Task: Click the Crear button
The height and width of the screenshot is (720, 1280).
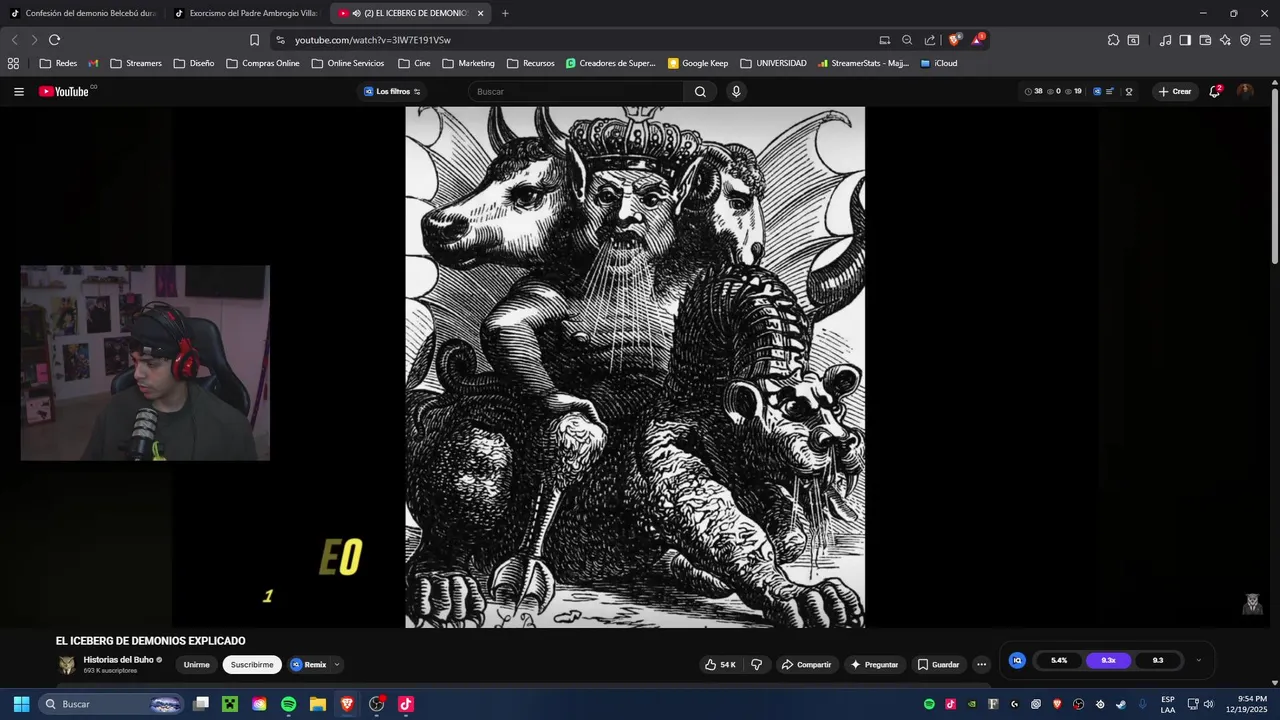Action: [x=1175, y=91]
